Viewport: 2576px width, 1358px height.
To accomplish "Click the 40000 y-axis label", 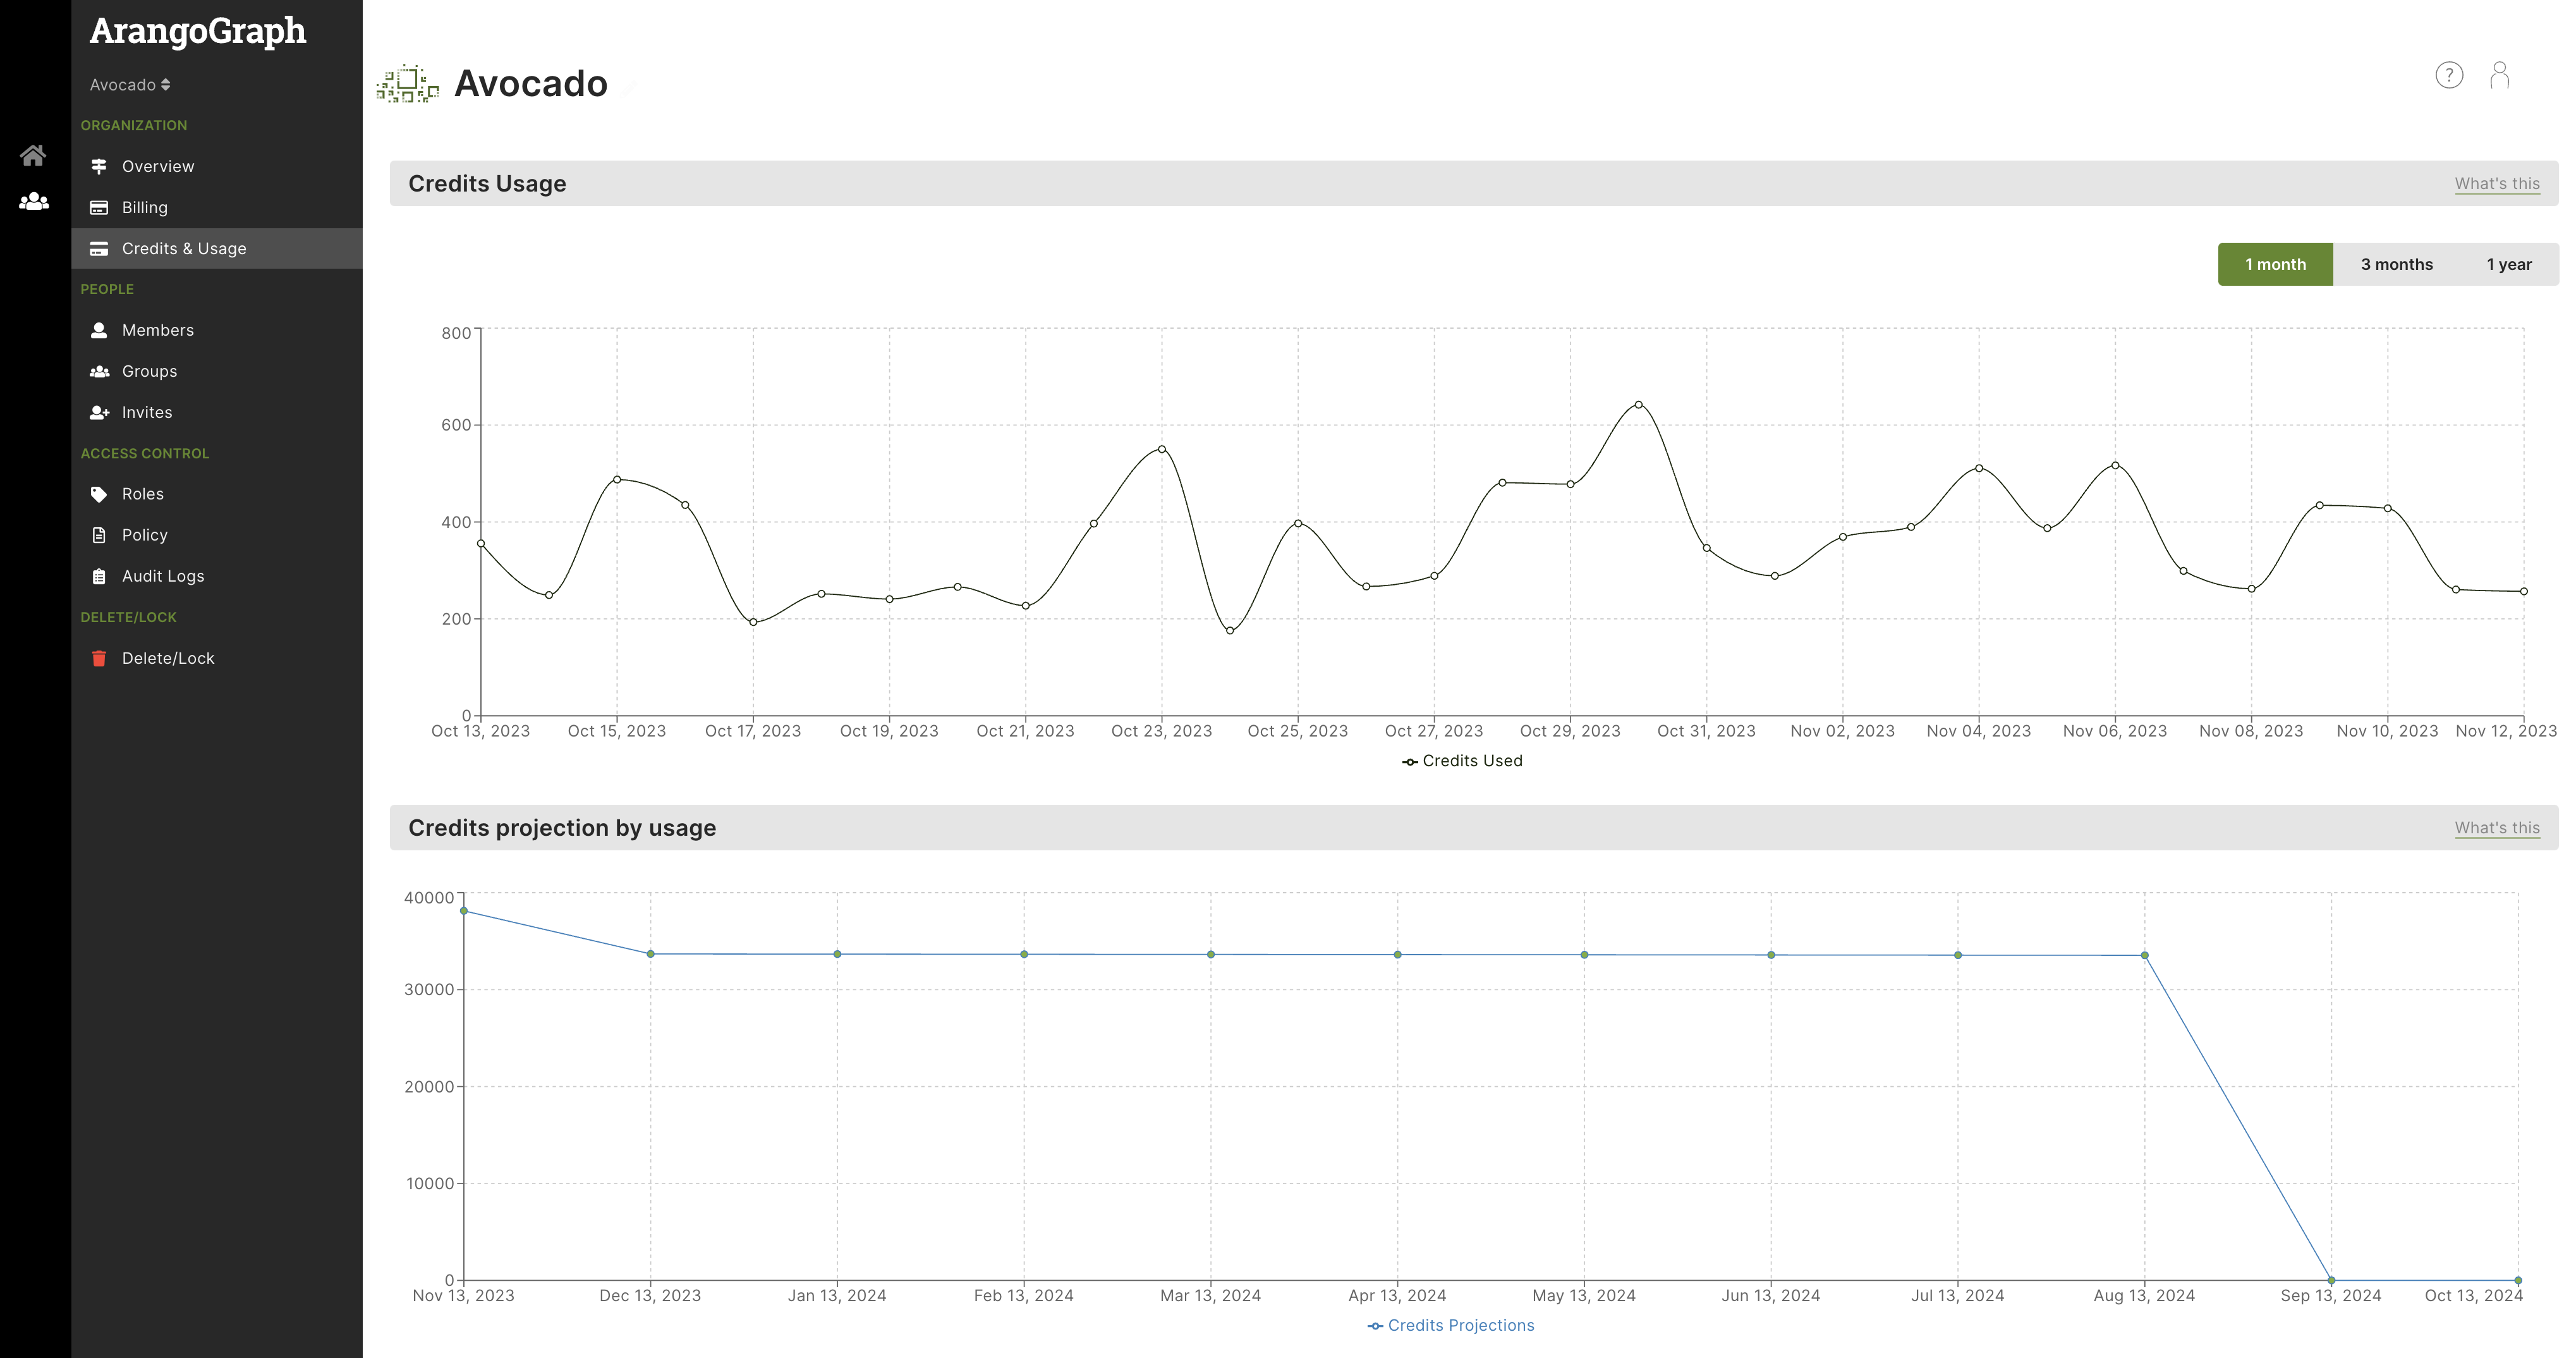I will point(429,898).
